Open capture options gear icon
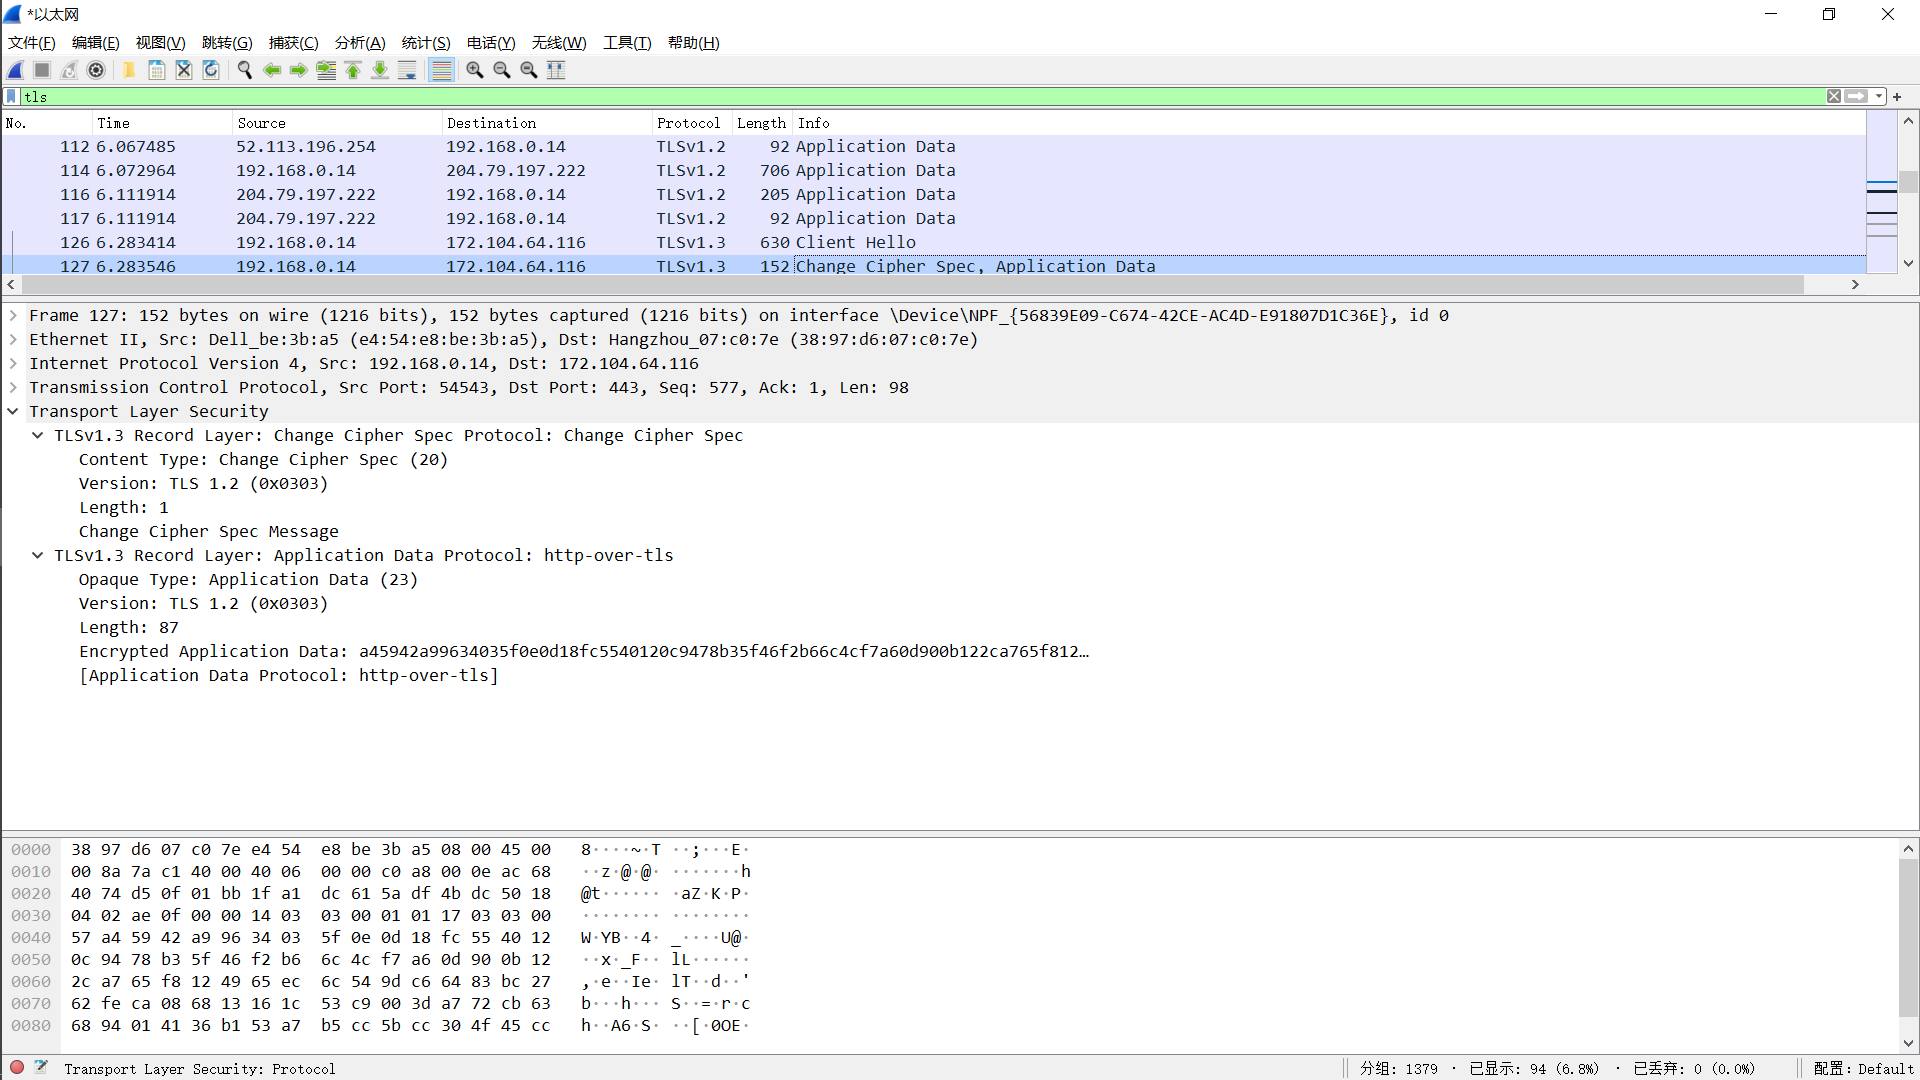The image size is (1920, 1080). [96, 70]
